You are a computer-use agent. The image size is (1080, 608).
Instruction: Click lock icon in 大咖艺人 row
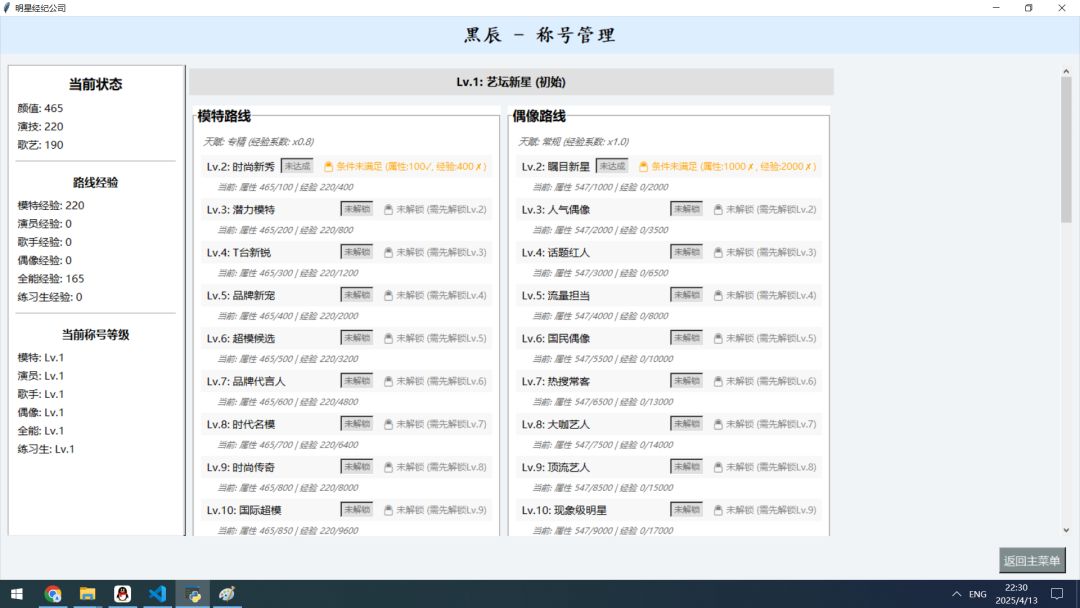(x=718, y=424)
